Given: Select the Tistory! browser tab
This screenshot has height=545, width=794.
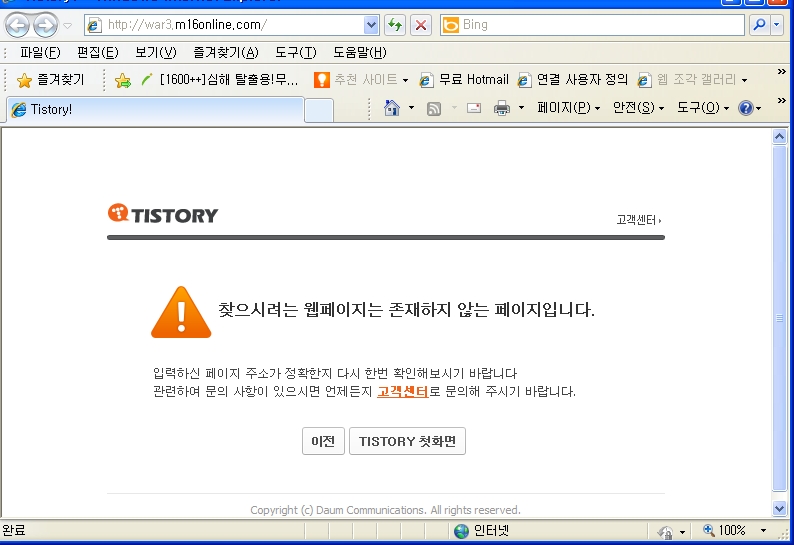Looking at the screenshot, I should click(155, 109).
